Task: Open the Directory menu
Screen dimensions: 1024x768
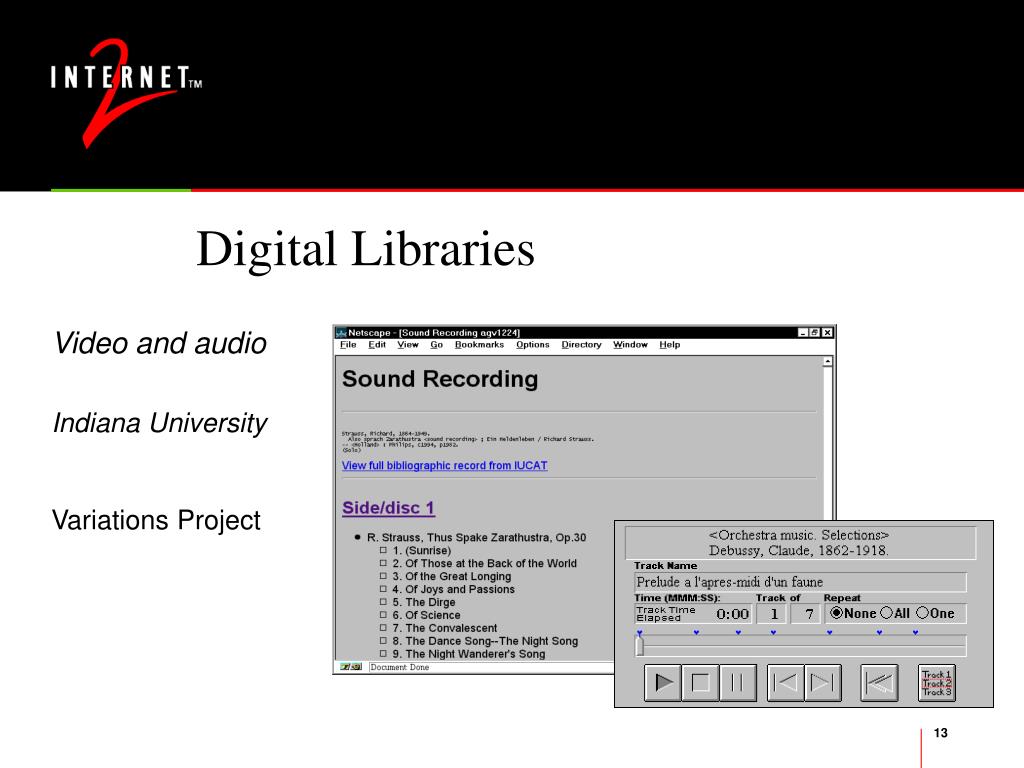Action: pos(581,345)
